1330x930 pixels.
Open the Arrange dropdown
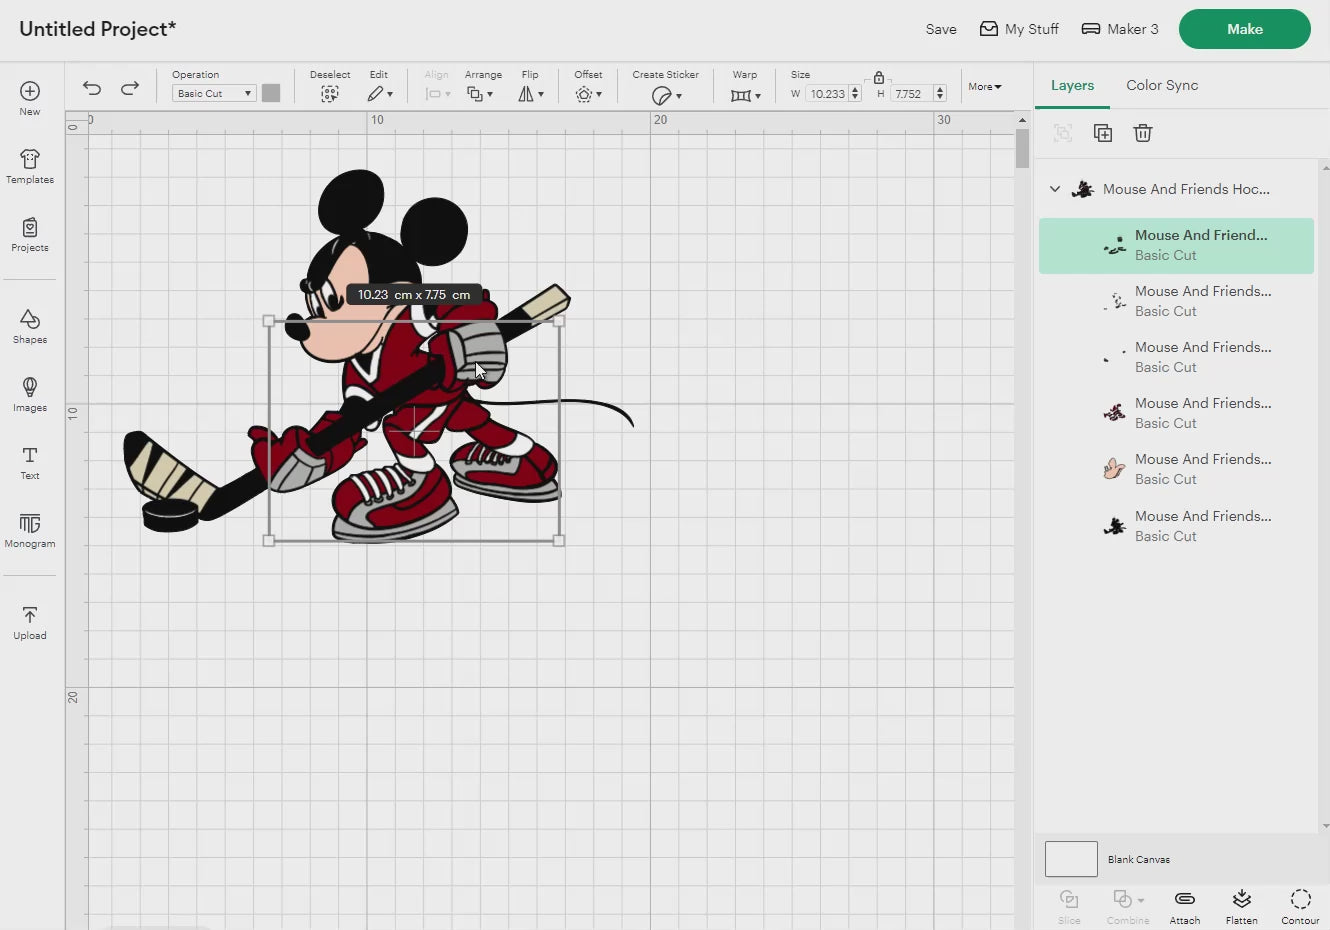(x=480, y=94)
